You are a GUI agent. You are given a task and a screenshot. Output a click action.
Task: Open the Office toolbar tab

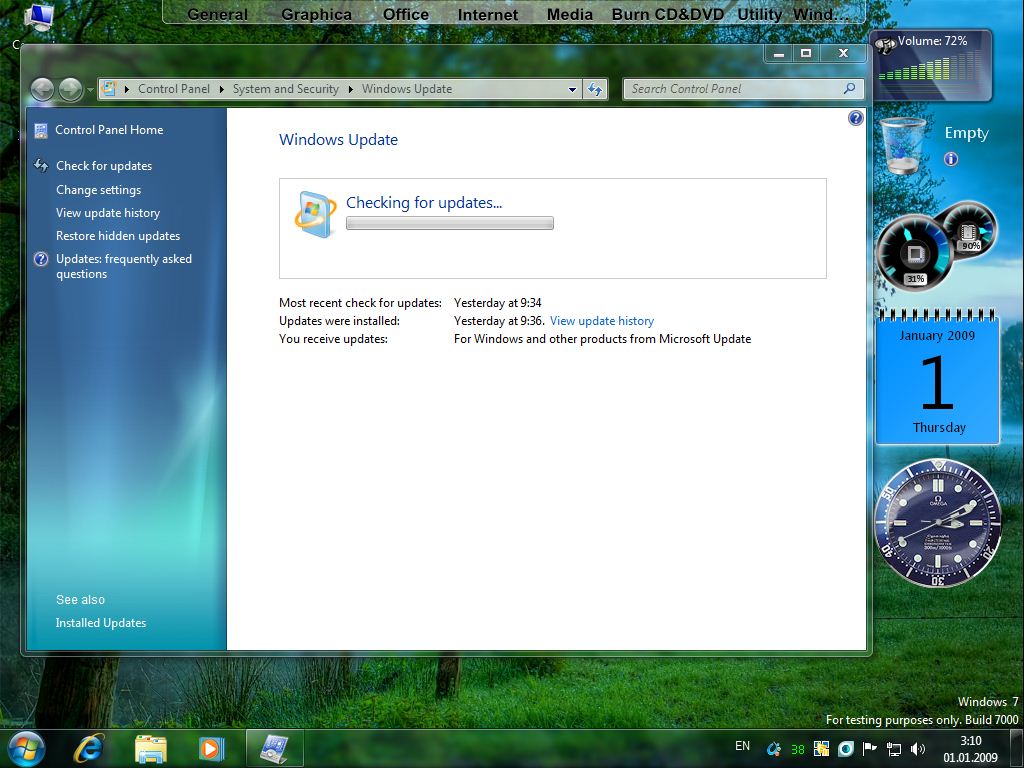[406, 14]
